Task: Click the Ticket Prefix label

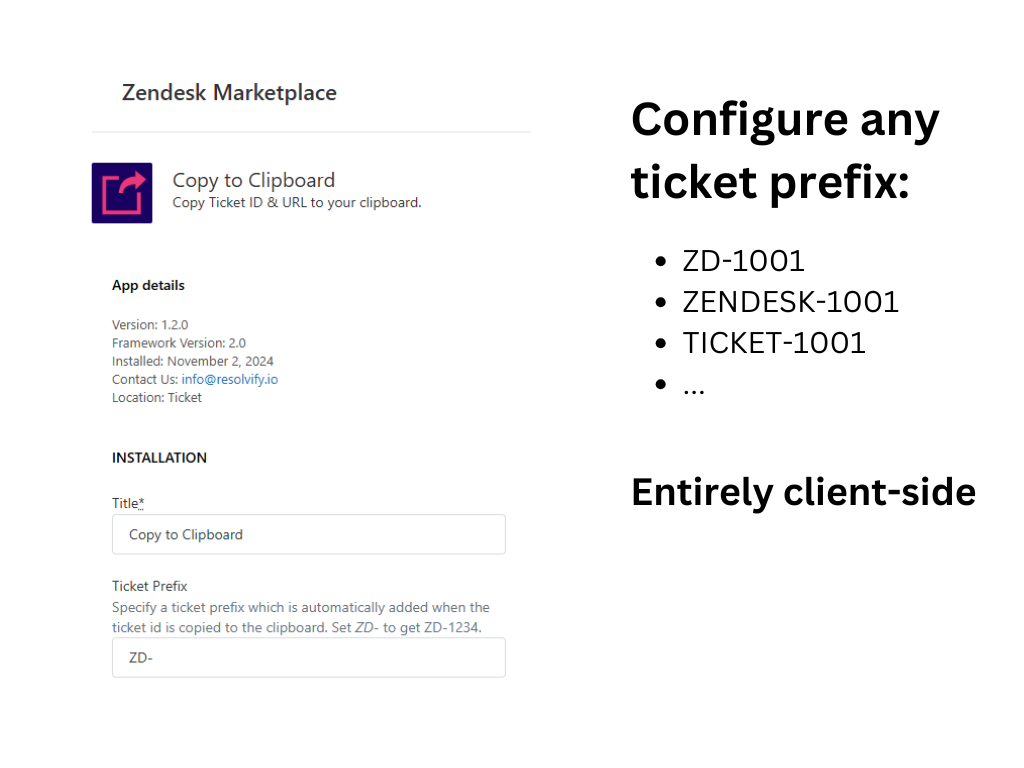Action: pos(150,586)
